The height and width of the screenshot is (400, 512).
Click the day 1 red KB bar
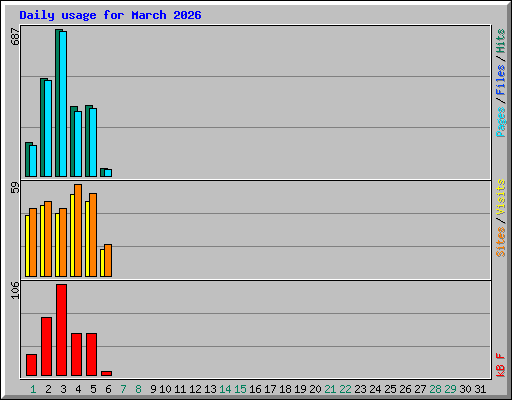(x=32, y=365)
